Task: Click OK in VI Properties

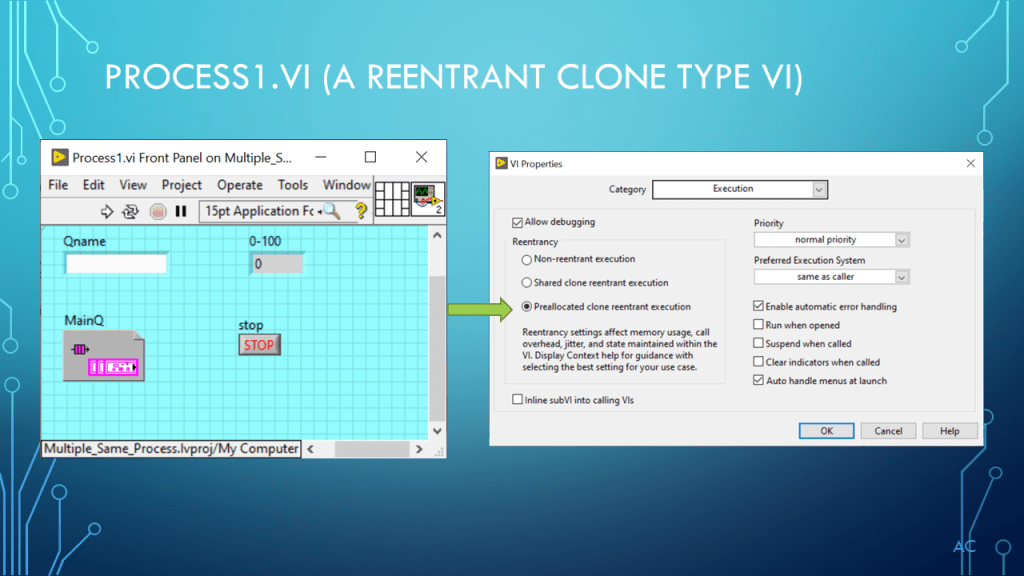Action: [x=826, y=431]
